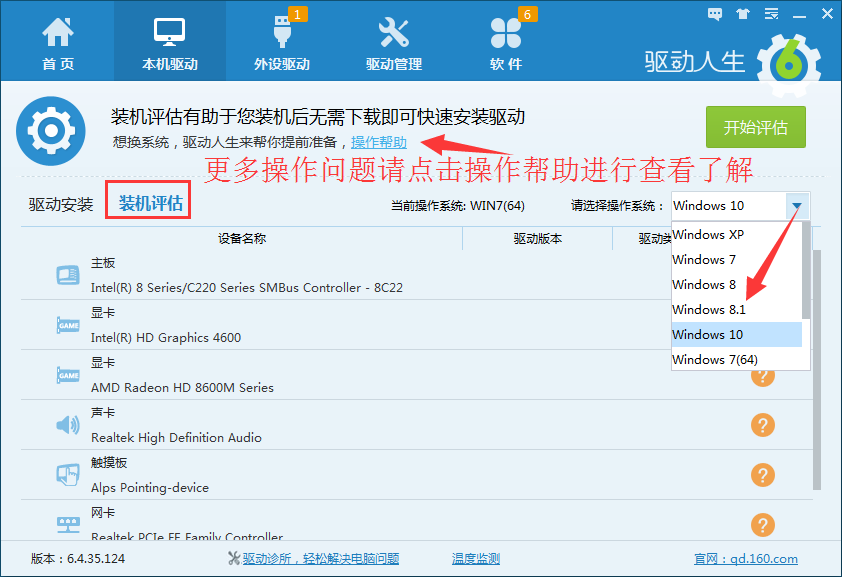Viewport: 842px width, 577px height.
Task: Visit the 官网：qd.160.com link
Action: tap(746, 559)
